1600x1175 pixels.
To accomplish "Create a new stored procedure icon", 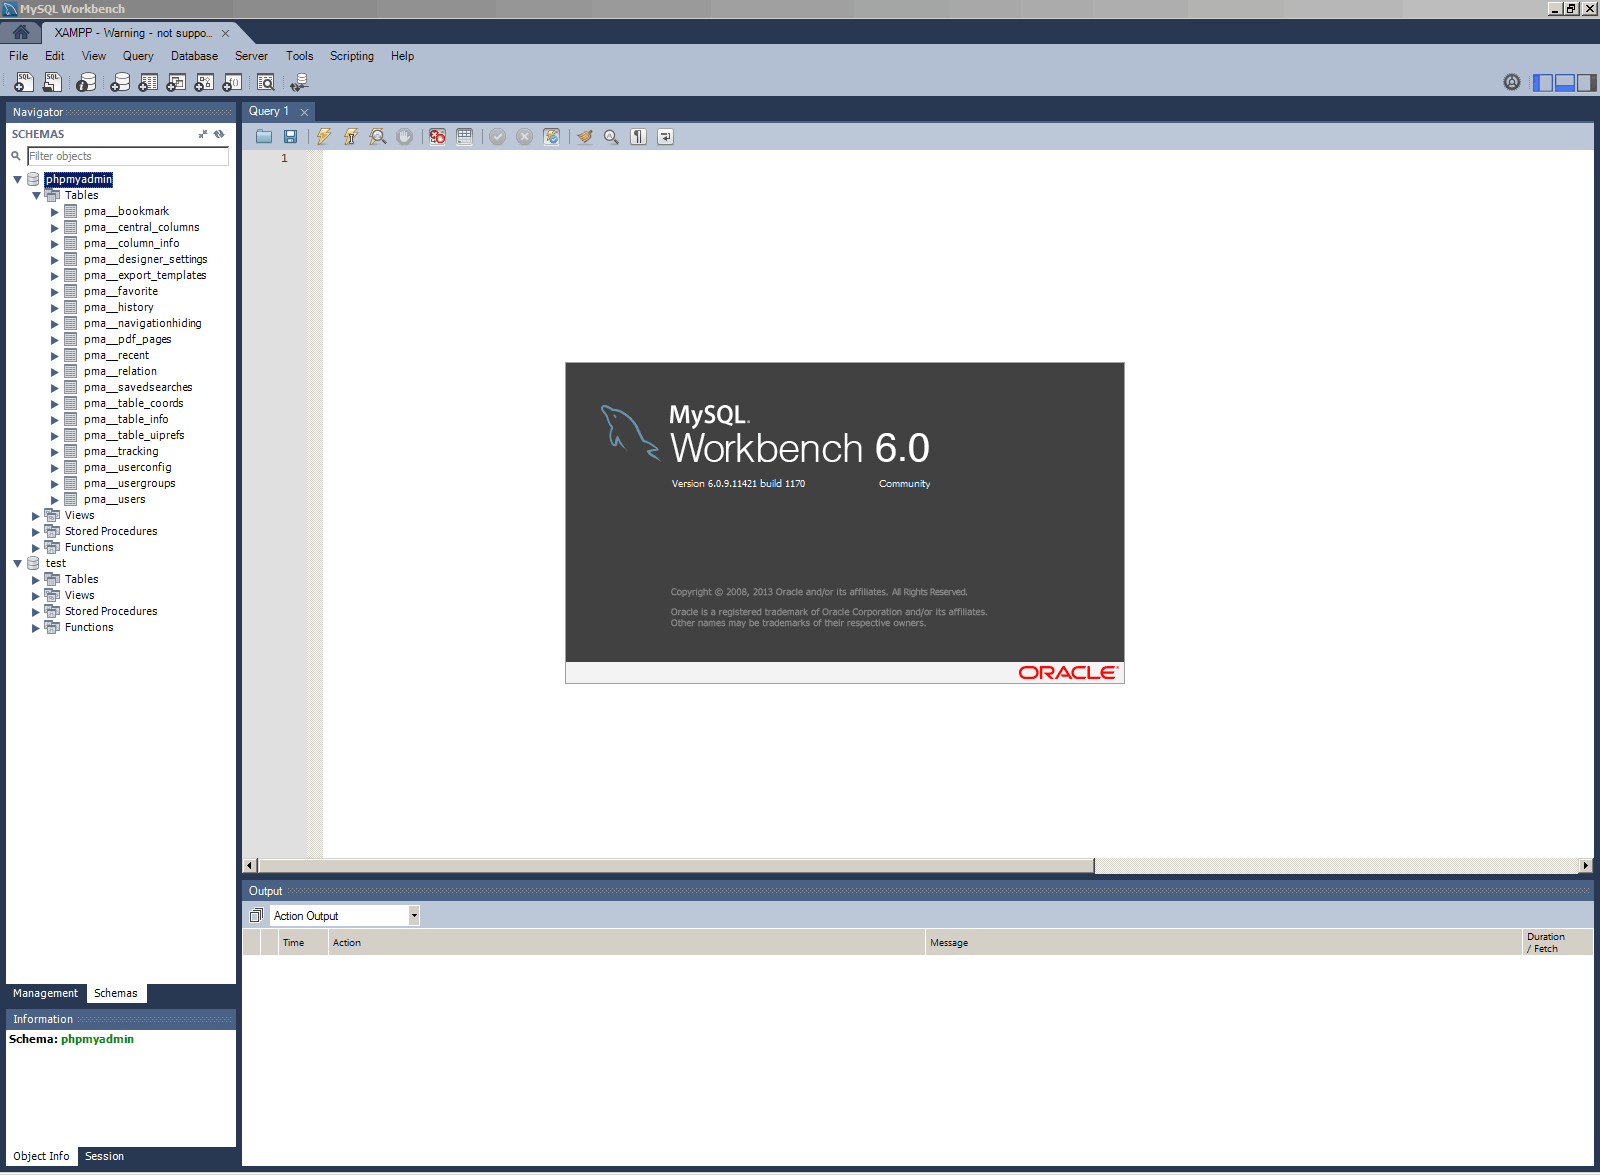I will pyautogui.click(x=204, y=82).
